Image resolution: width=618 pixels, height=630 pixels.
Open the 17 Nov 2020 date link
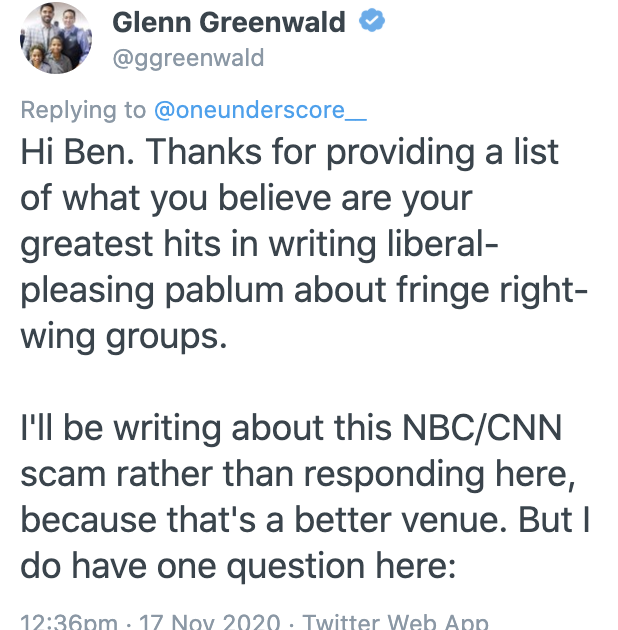tap(209, 621)
